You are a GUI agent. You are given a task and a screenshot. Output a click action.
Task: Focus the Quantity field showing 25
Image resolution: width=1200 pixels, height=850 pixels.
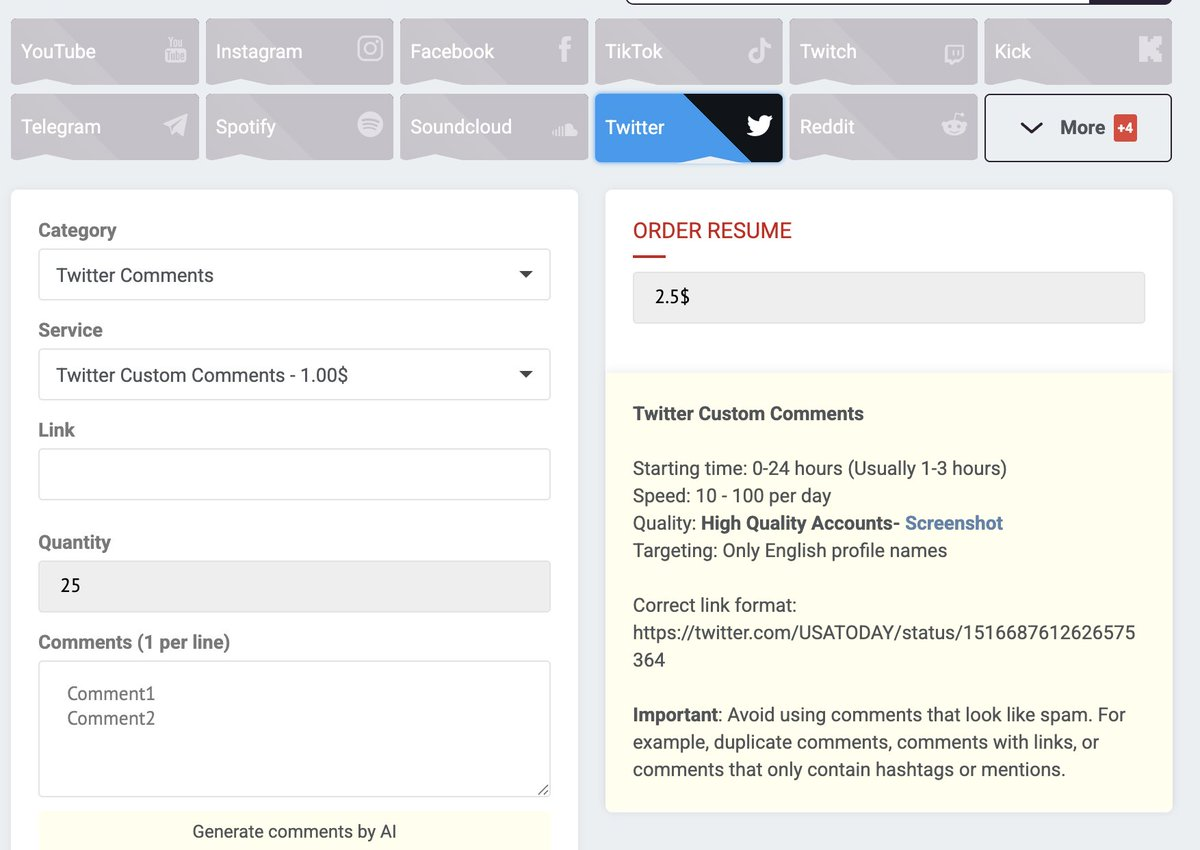click(x=294, y=586)
